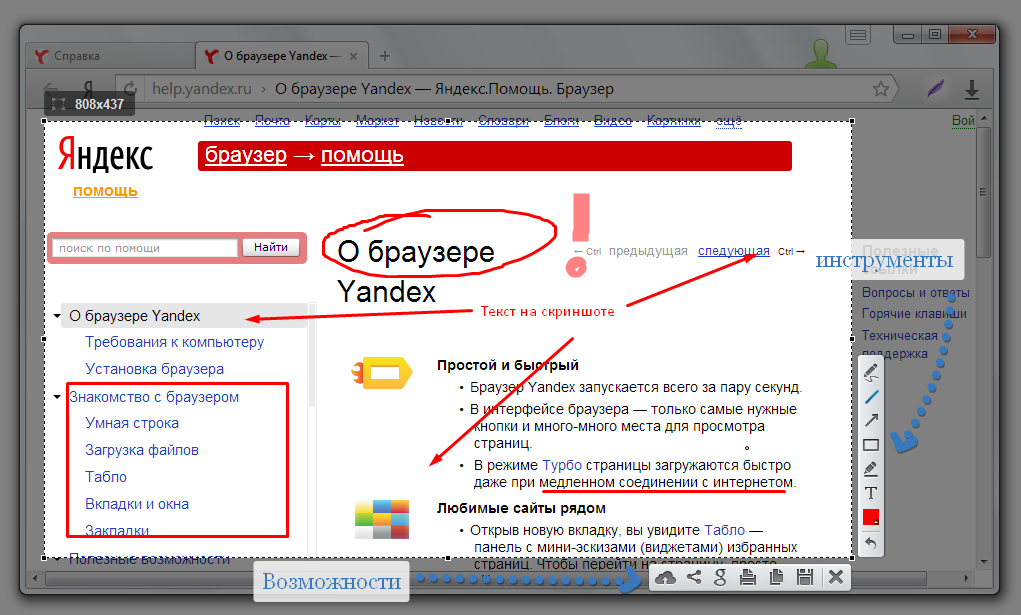This screenshot has width=1021, height=615.
Task: Share screenshot via social networks icon
Action: 693,577
